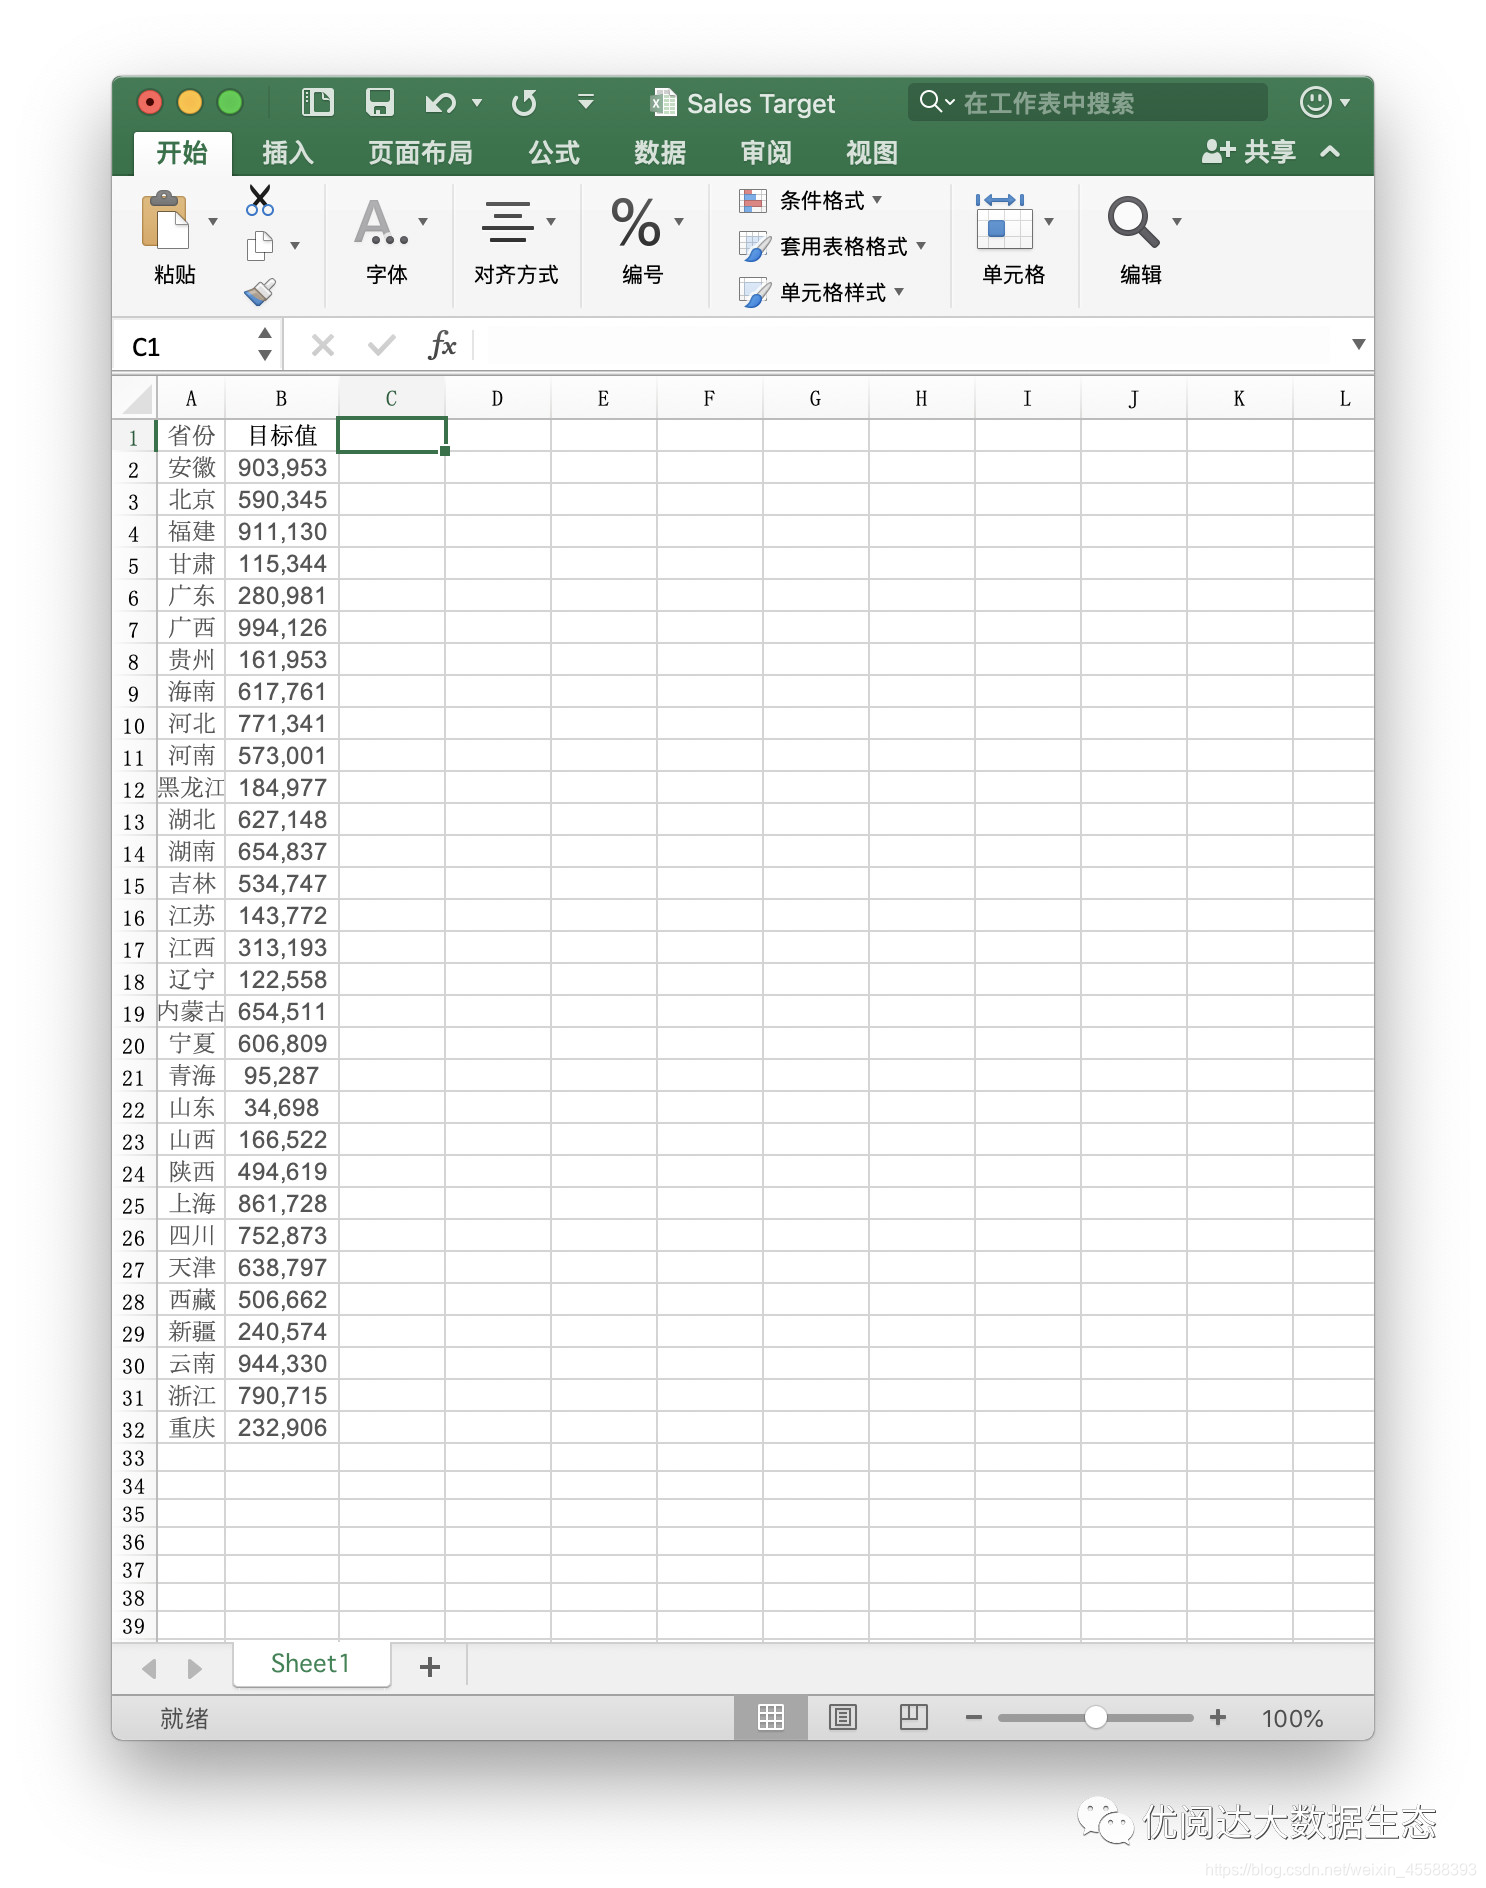The width and height of the screenshot is (1486, 1888).
Task: Click the workbook search field
Action: [1088, 102]
